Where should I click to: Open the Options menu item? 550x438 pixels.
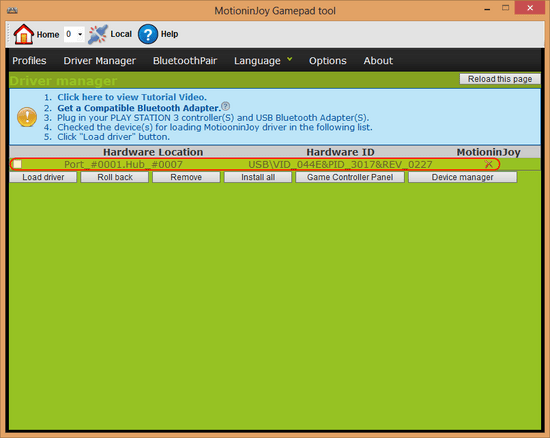pyautogui.click(x=328, y=61)
